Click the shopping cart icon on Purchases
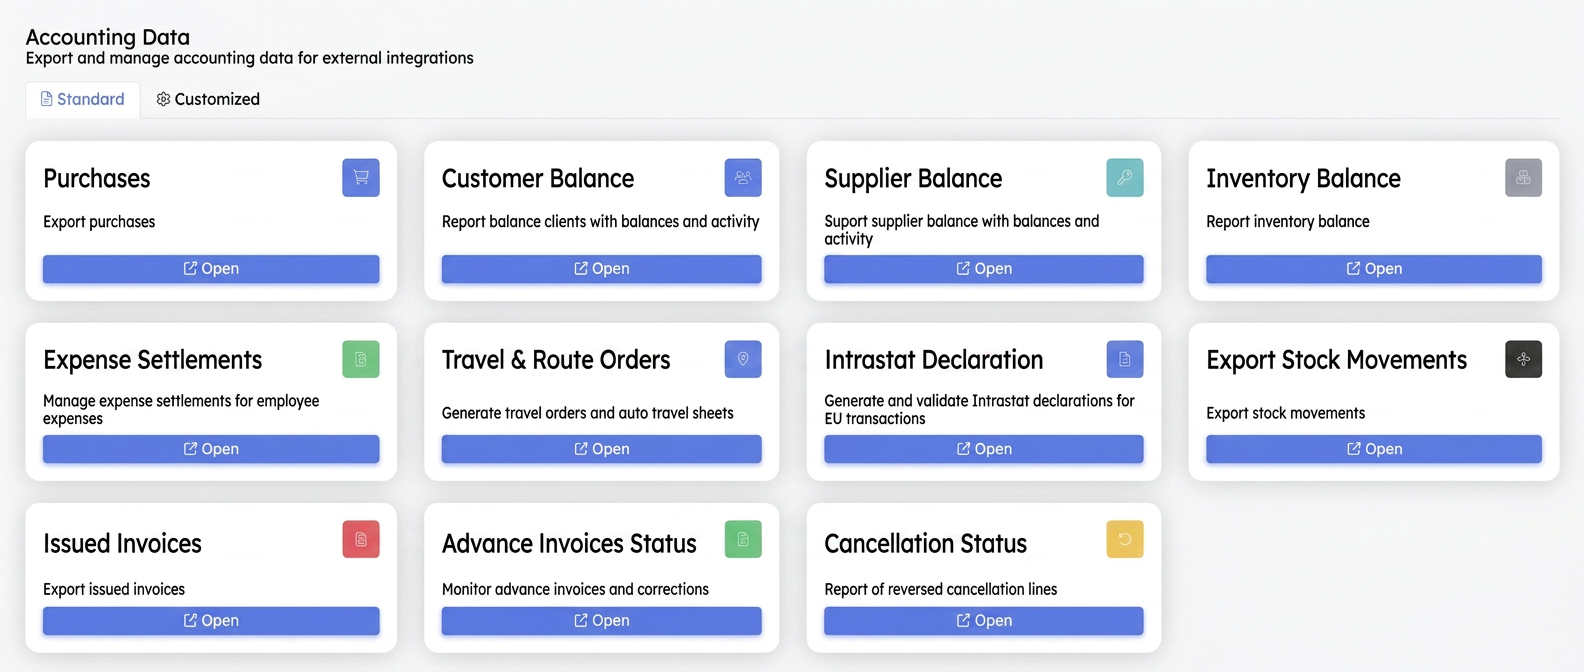 [361, 178]
